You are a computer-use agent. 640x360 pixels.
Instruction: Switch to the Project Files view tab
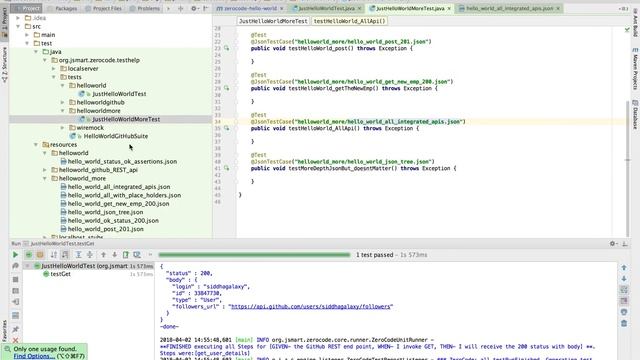[x=103, y=8]
